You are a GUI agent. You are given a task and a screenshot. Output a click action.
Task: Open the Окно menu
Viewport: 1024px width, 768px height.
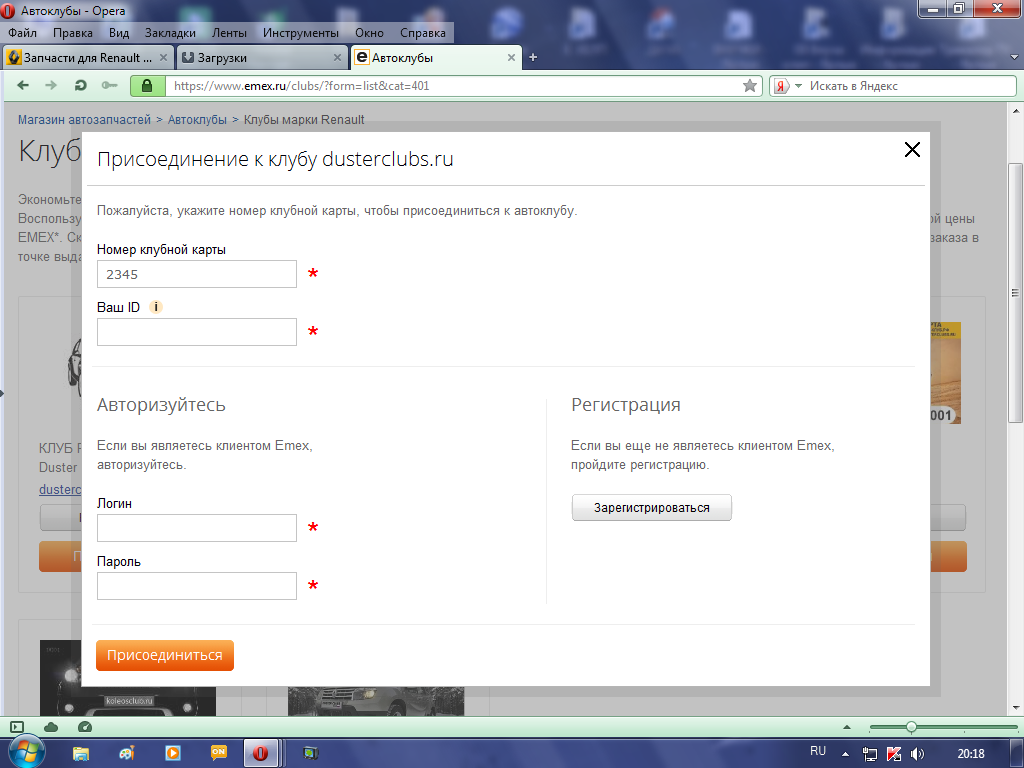369,33
